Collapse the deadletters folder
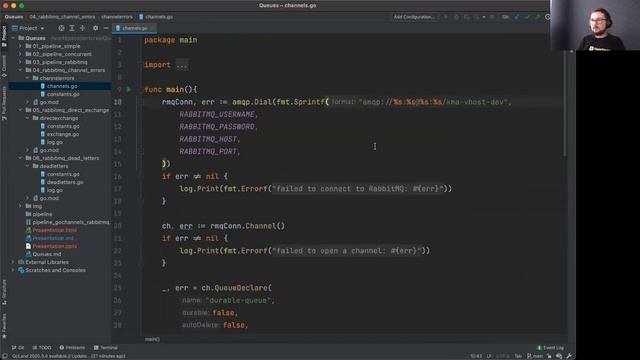Image resolution: width=640 pixels, height=360 pixels. point(27,166)
